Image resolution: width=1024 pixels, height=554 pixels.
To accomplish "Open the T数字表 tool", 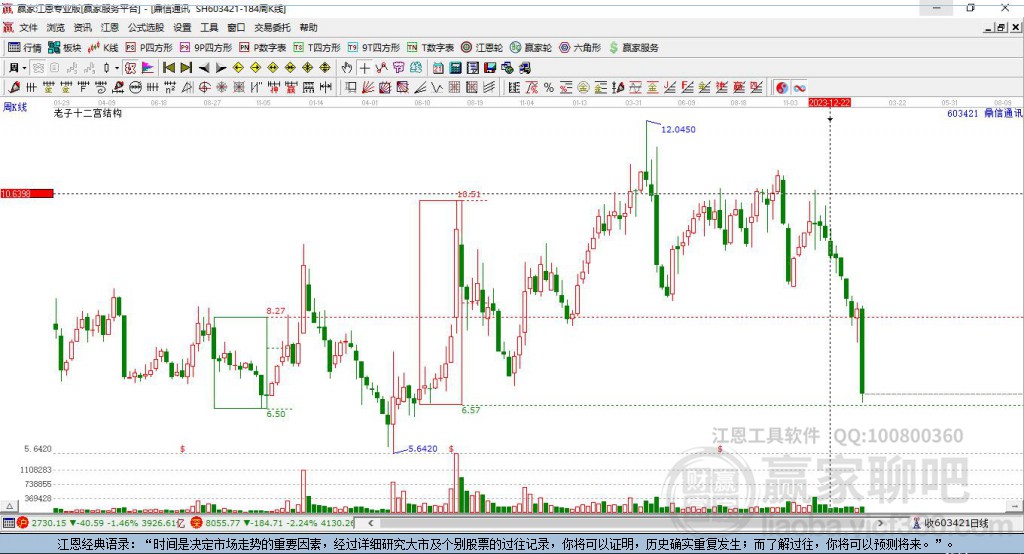I will (430, 48).
